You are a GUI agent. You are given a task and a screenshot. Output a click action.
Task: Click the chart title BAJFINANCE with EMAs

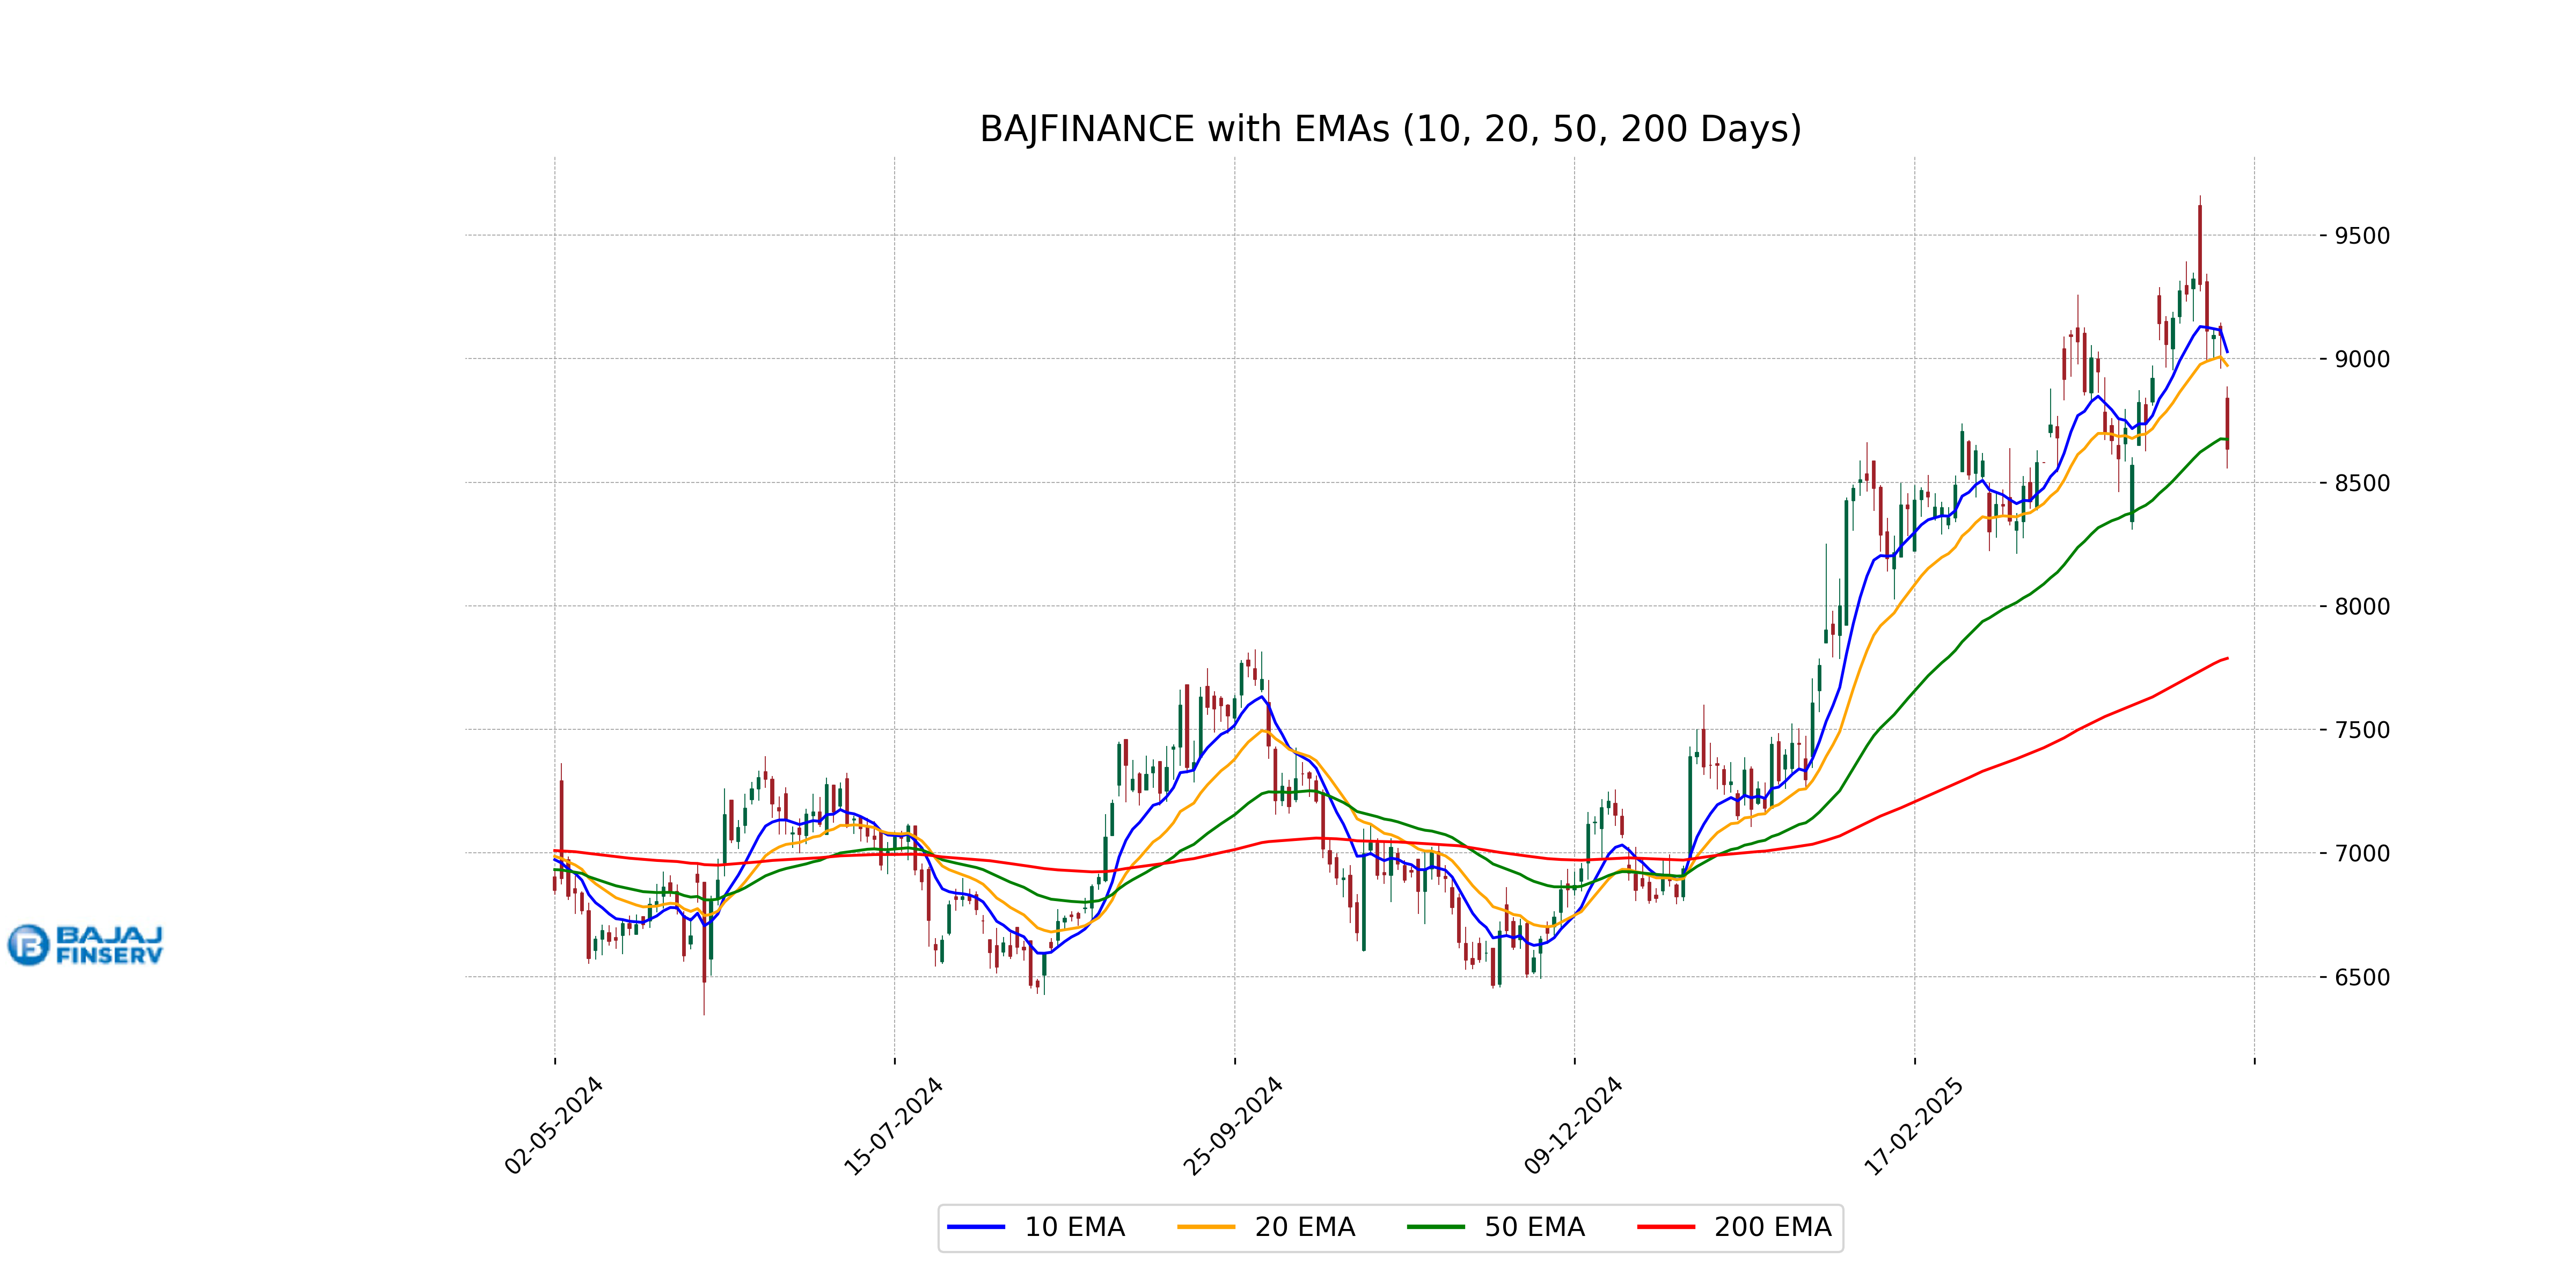point(1390,129)
